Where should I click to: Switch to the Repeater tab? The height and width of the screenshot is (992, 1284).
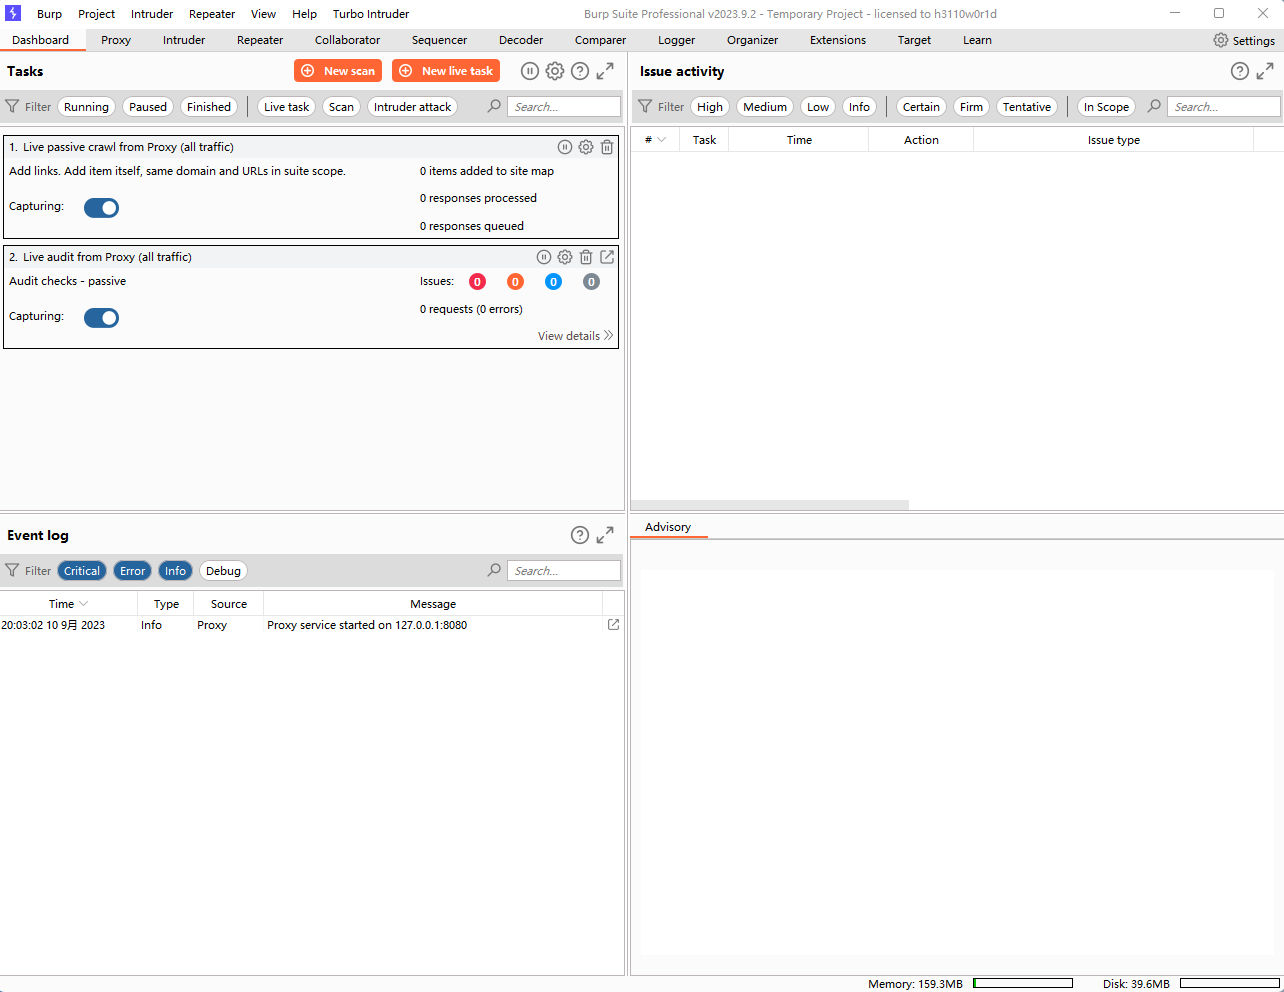260,40
